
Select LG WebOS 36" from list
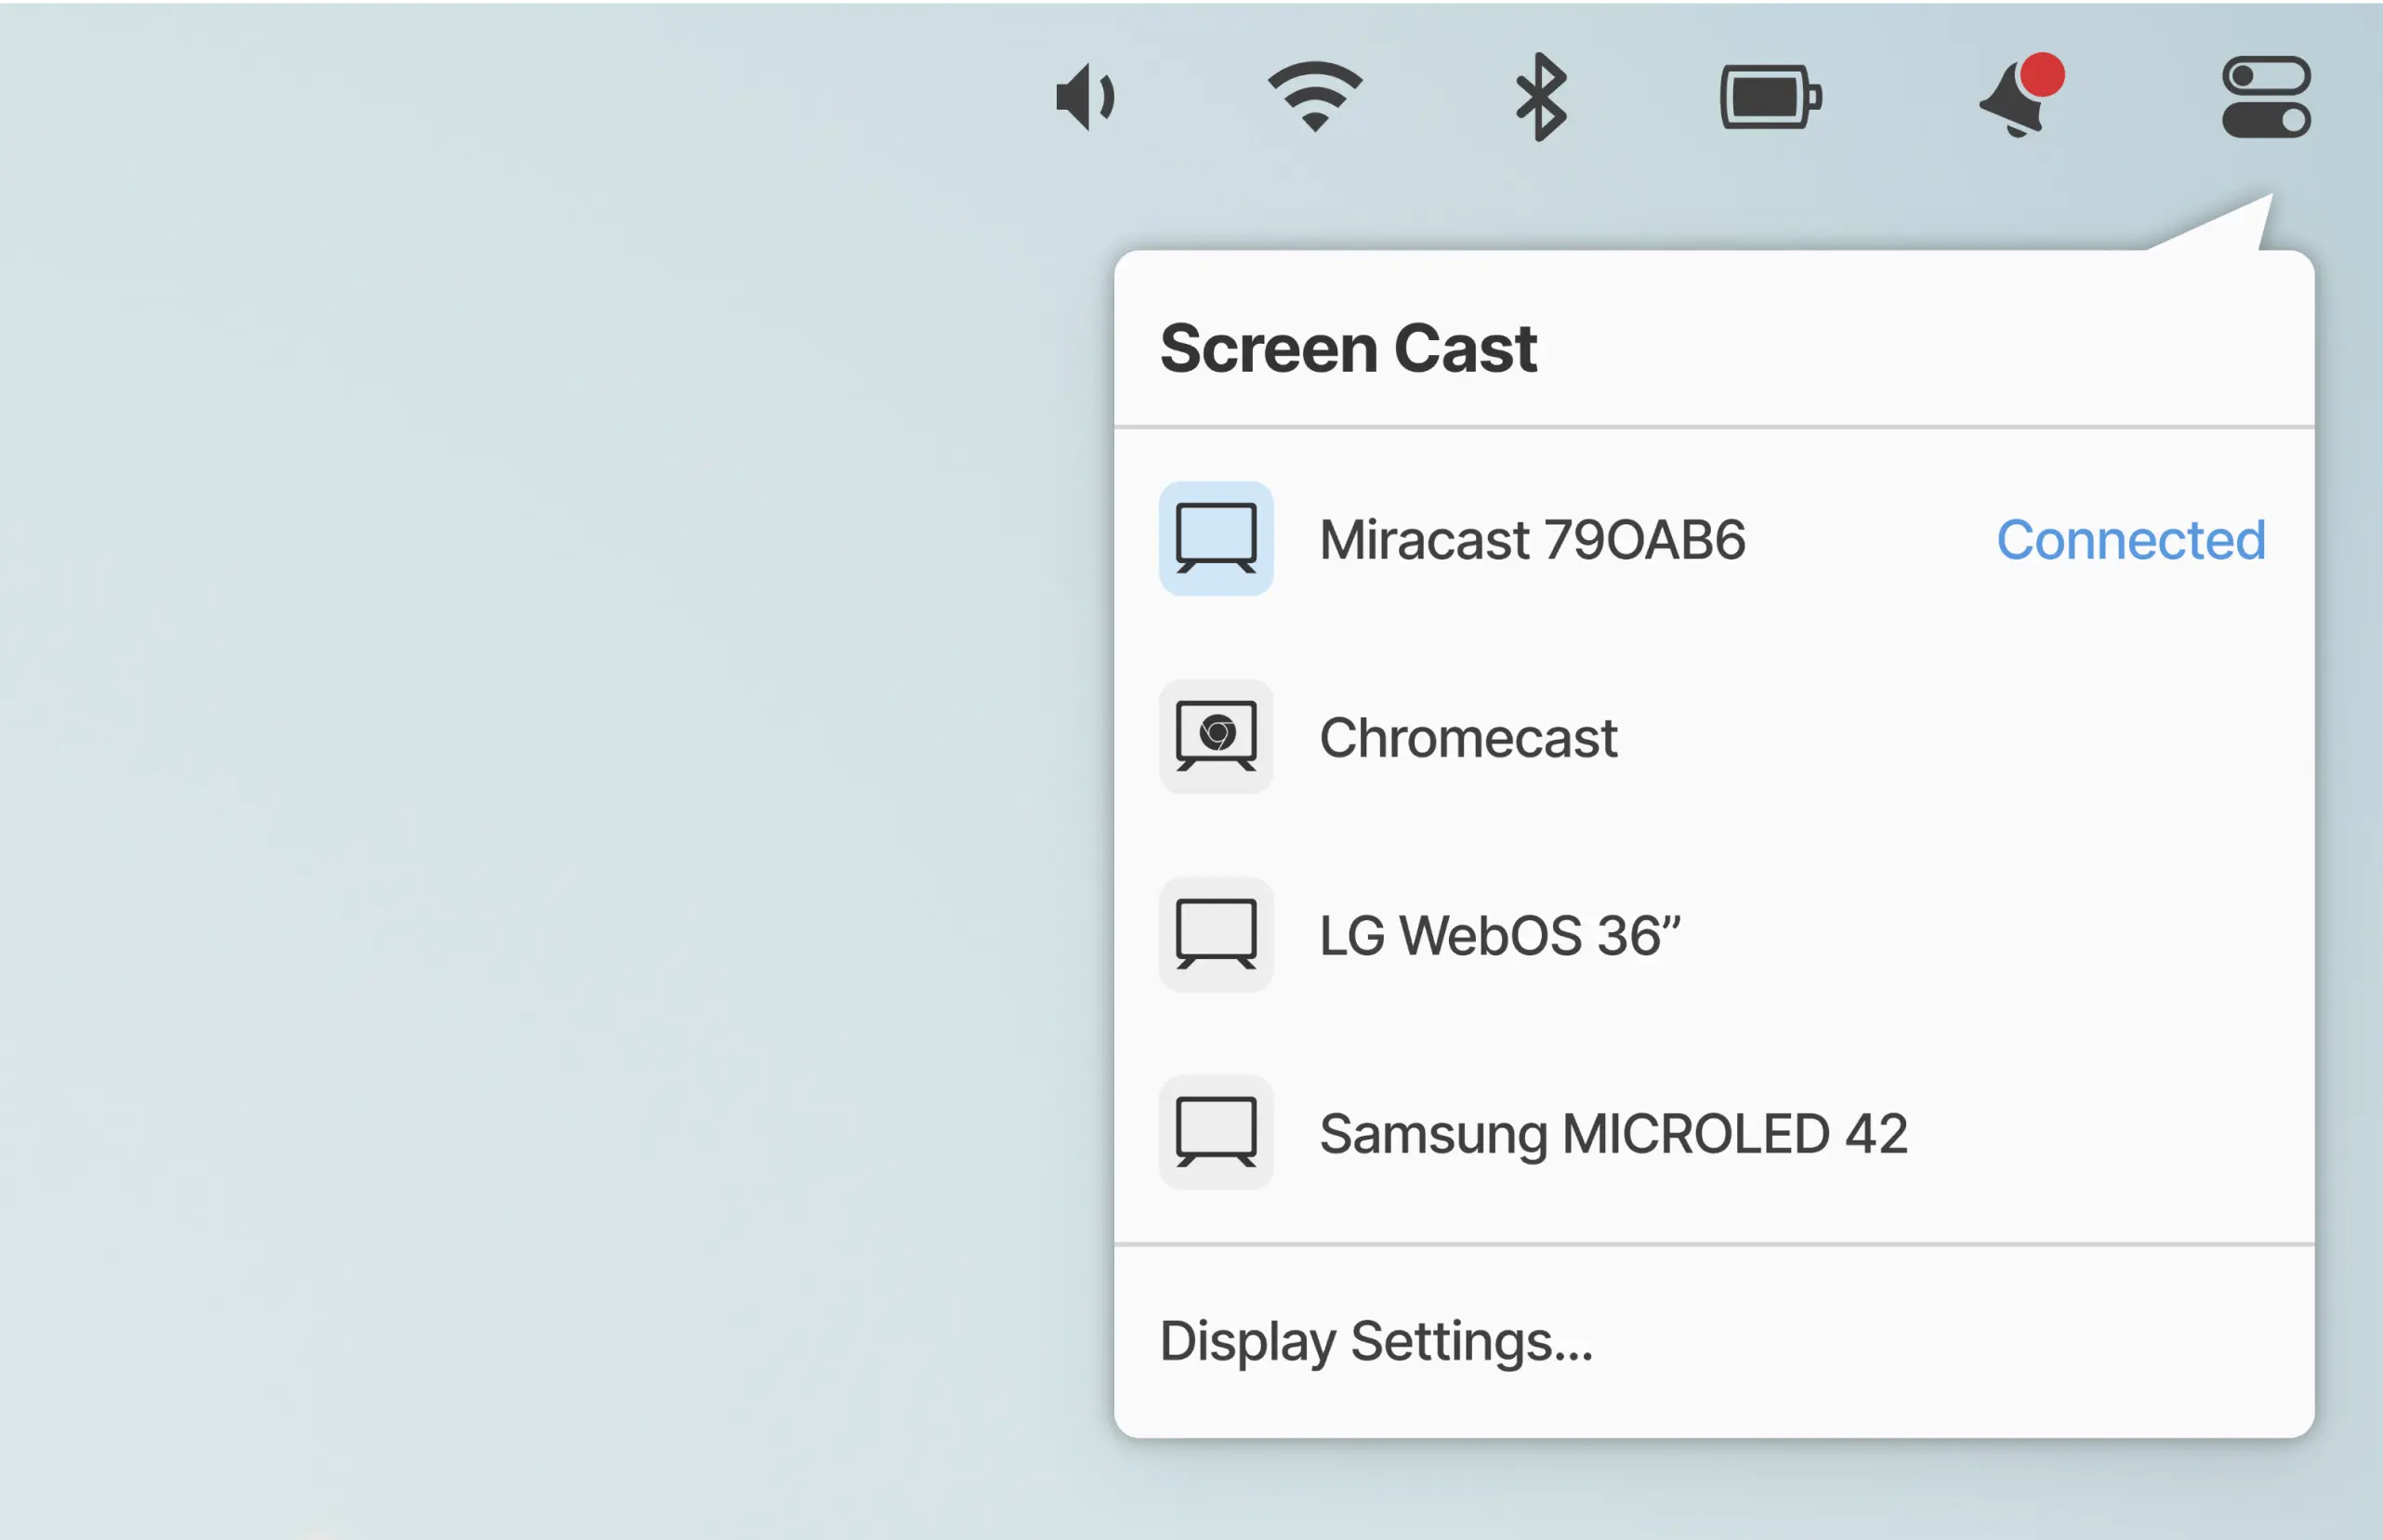[1499, 936]
